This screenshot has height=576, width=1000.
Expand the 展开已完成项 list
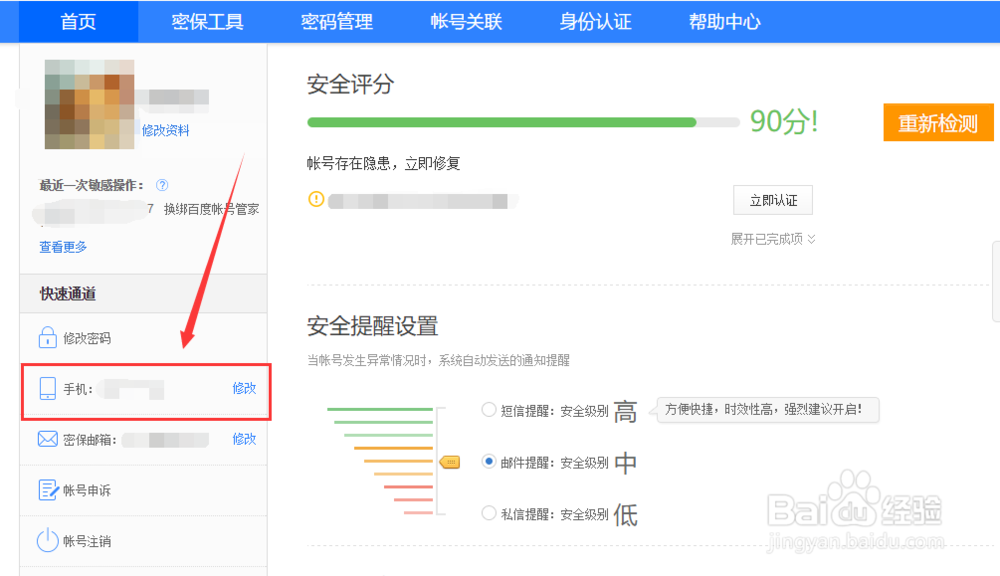point(773,239)
